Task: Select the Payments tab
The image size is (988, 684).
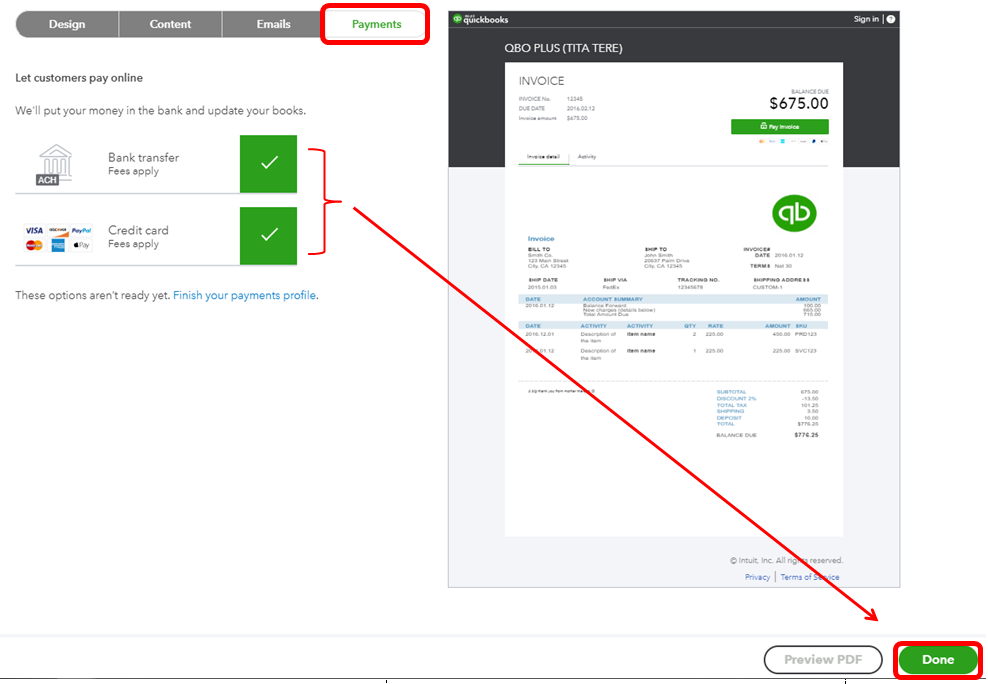Action: tap(376, 24)
